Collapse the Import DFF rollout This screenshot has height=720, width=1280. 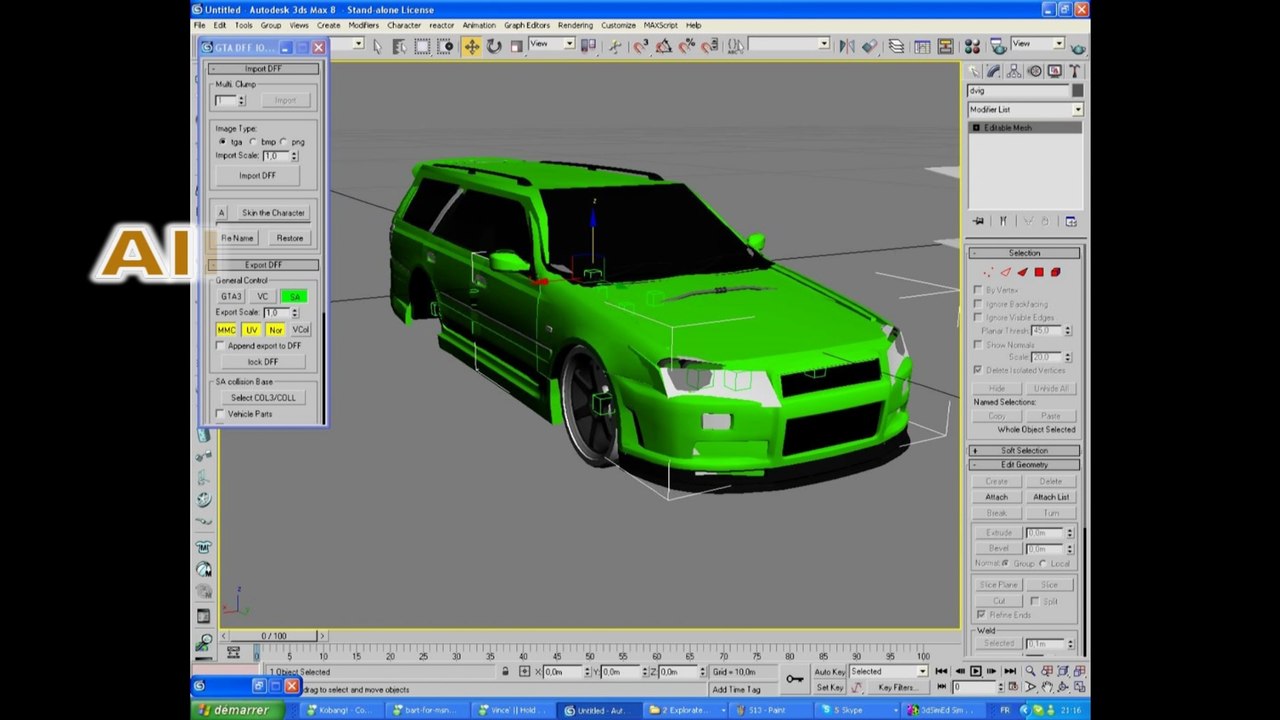click(263, 69)
